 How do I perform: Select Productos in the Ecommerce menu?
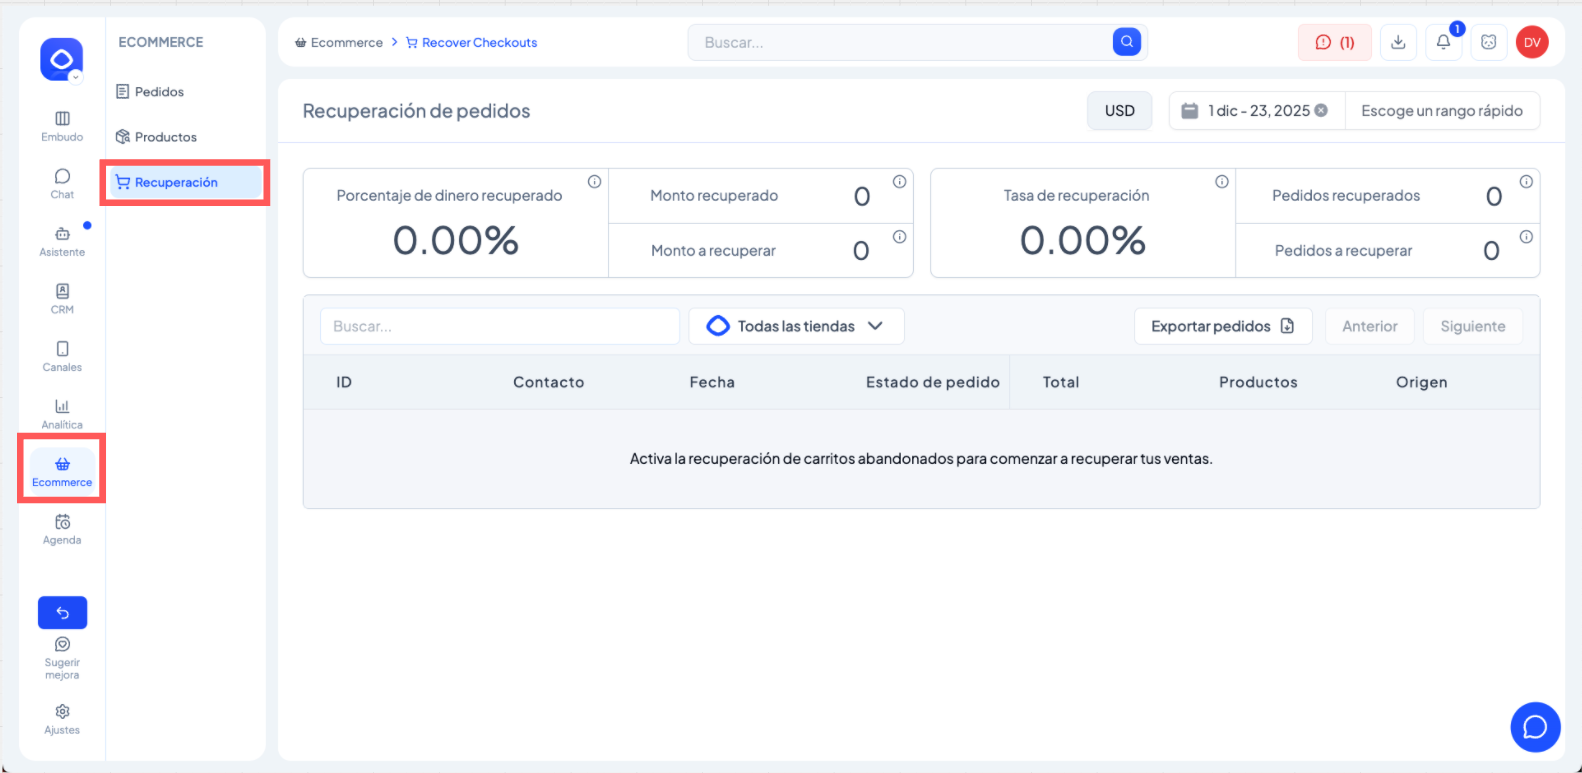click(166, 137)
